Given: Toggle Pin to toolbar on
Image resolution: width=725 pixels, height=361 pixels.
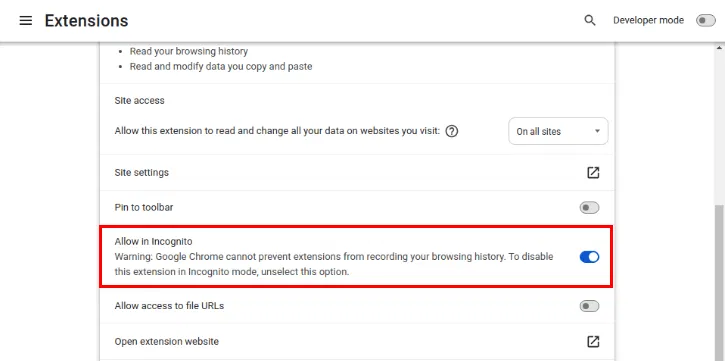Looking at the screenshot, I should [589, 208].
